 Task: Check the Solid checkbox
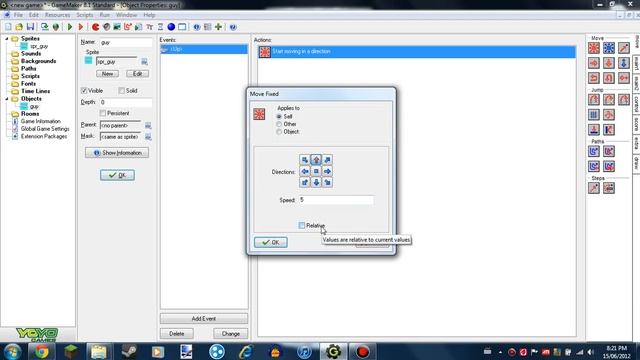coord(121,90)
